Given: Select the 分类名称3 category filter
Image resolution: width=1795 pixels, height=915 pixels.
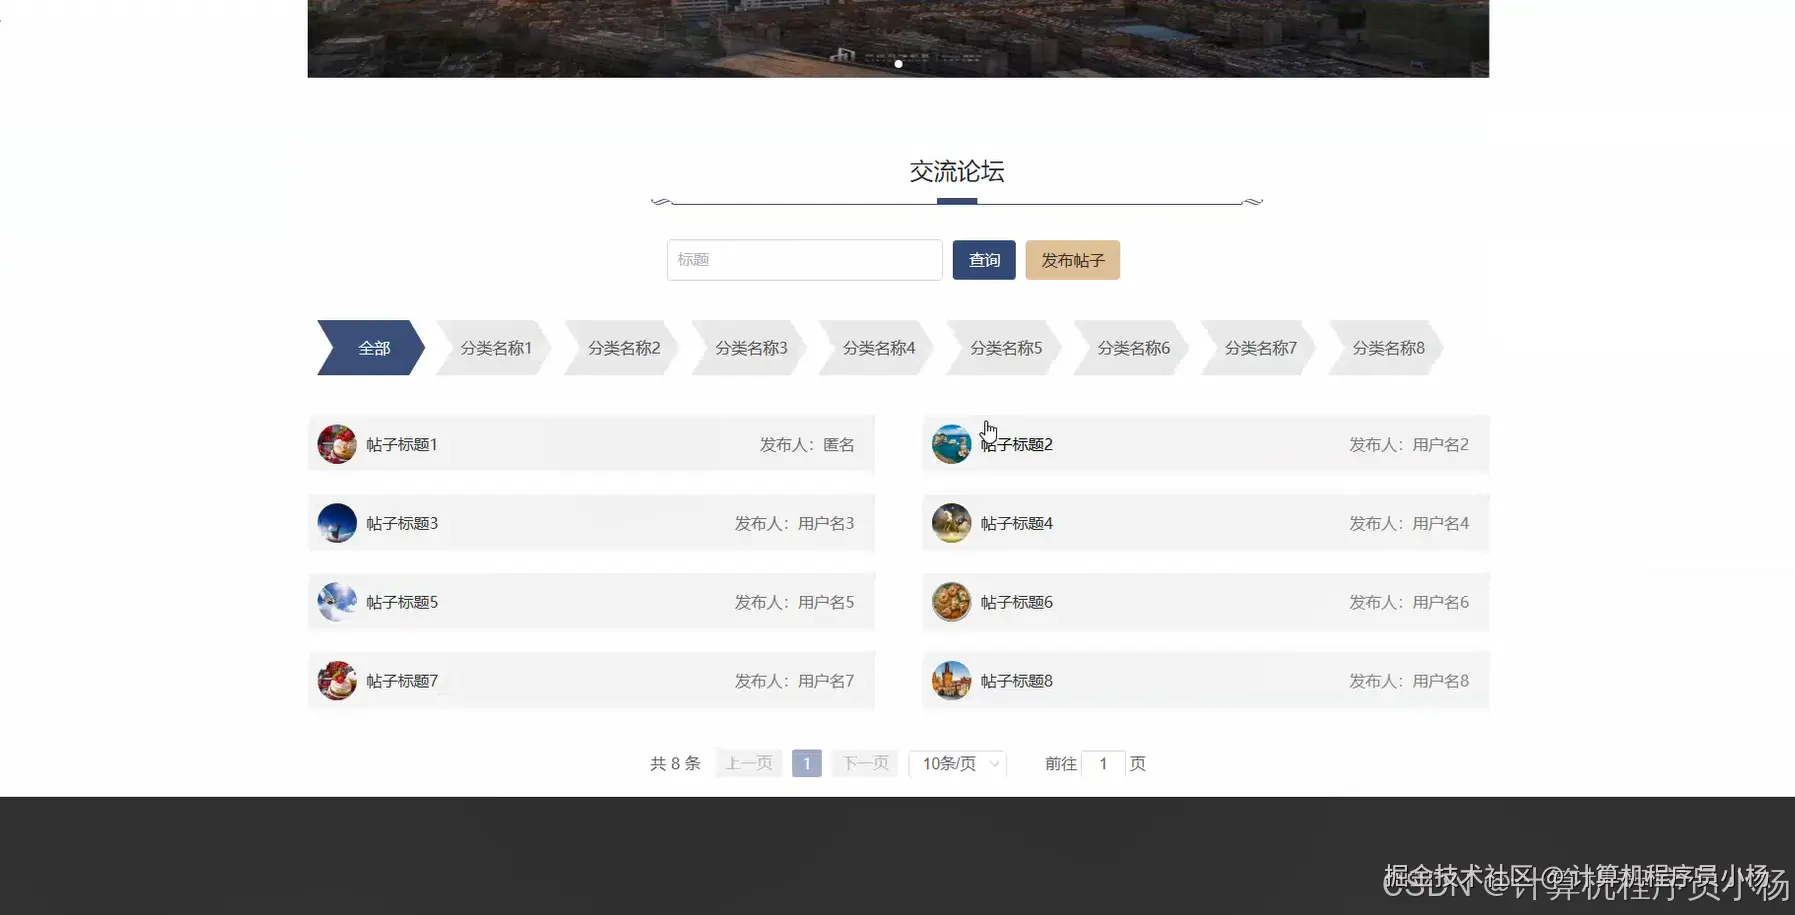Looking at the screenshot, I should pyautogui.click(x=751, y=347).
